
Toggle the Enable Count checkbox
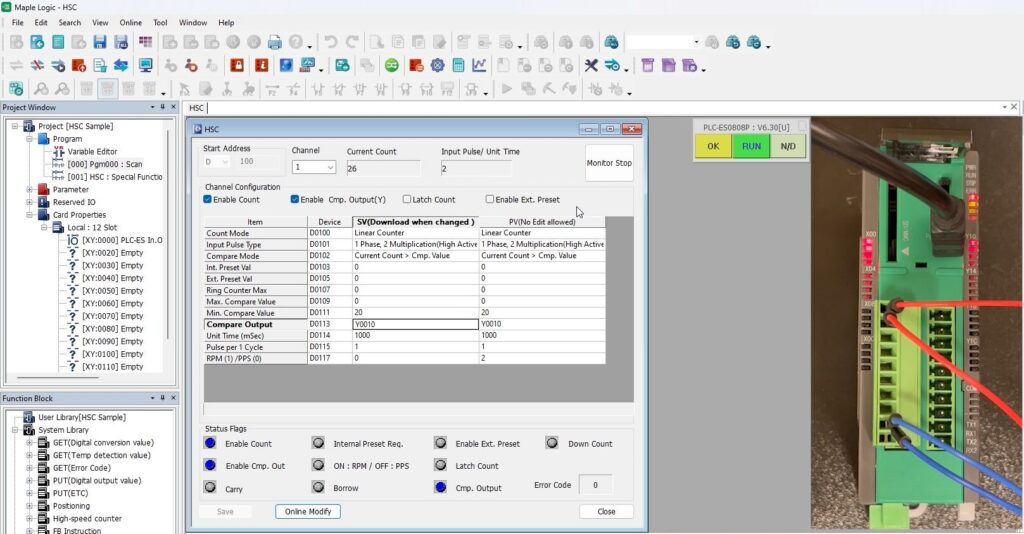208,199
